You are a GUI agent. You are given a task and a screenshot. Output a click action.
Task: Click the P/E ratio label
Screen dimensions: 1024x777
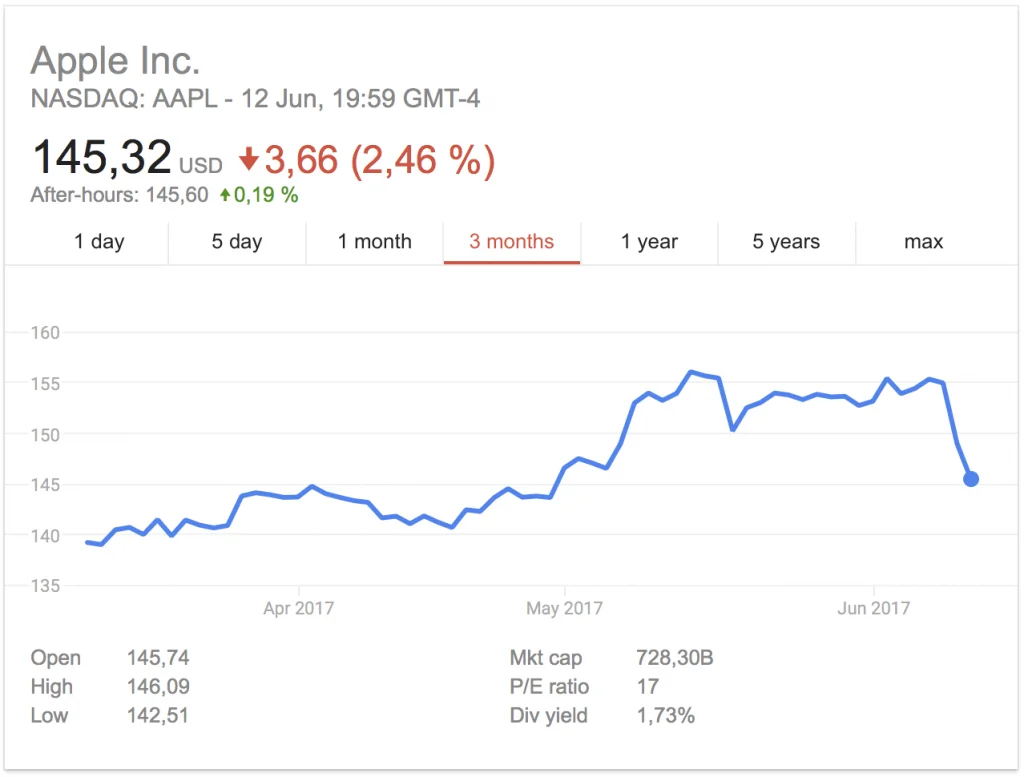click(549, 687)
